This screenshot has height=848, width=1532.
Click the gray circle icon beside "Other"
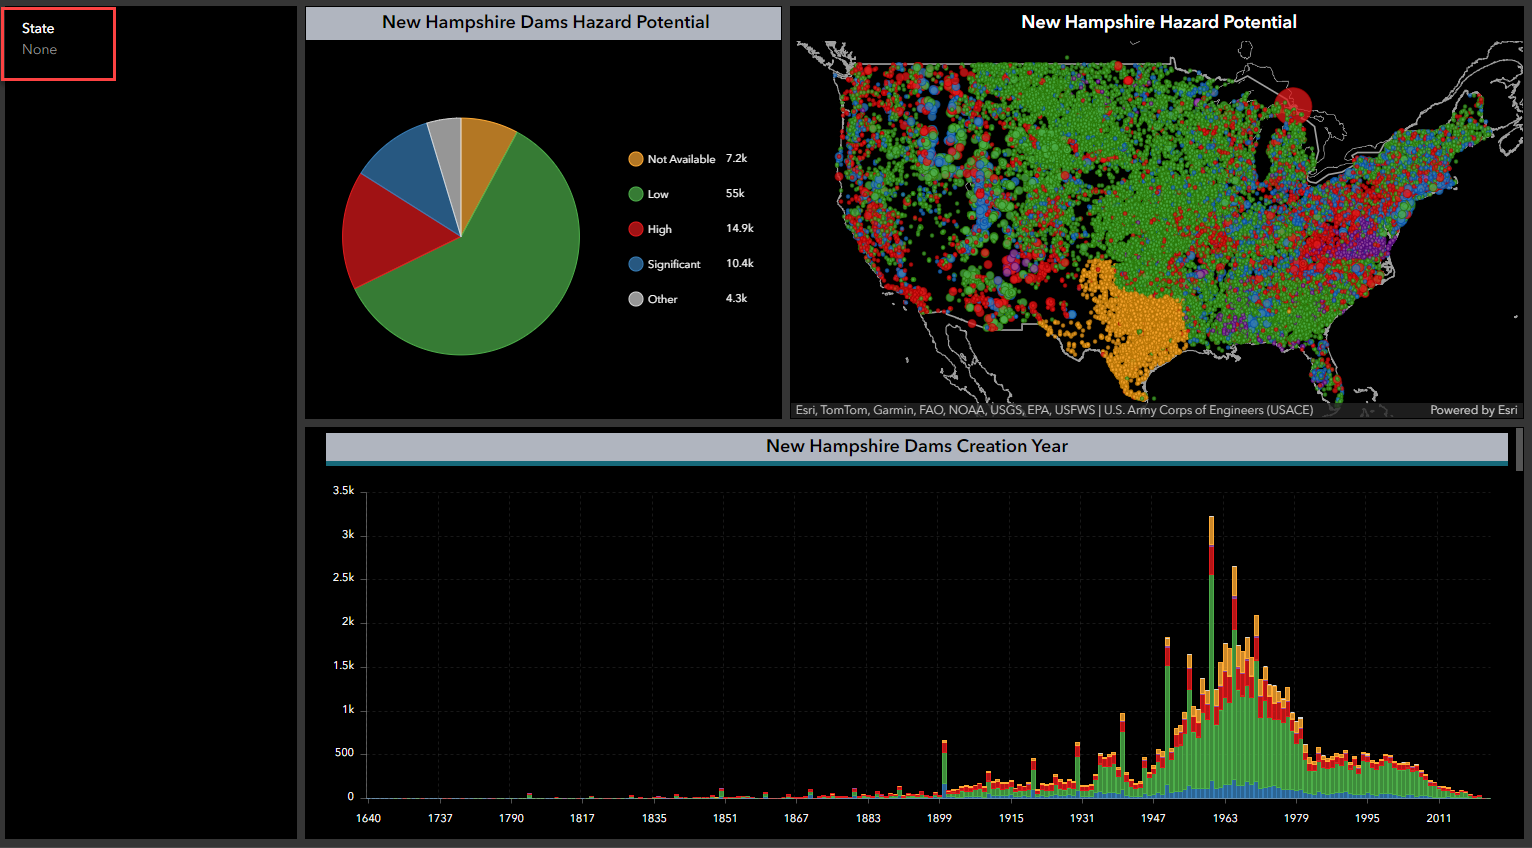(x=636, y=298)
